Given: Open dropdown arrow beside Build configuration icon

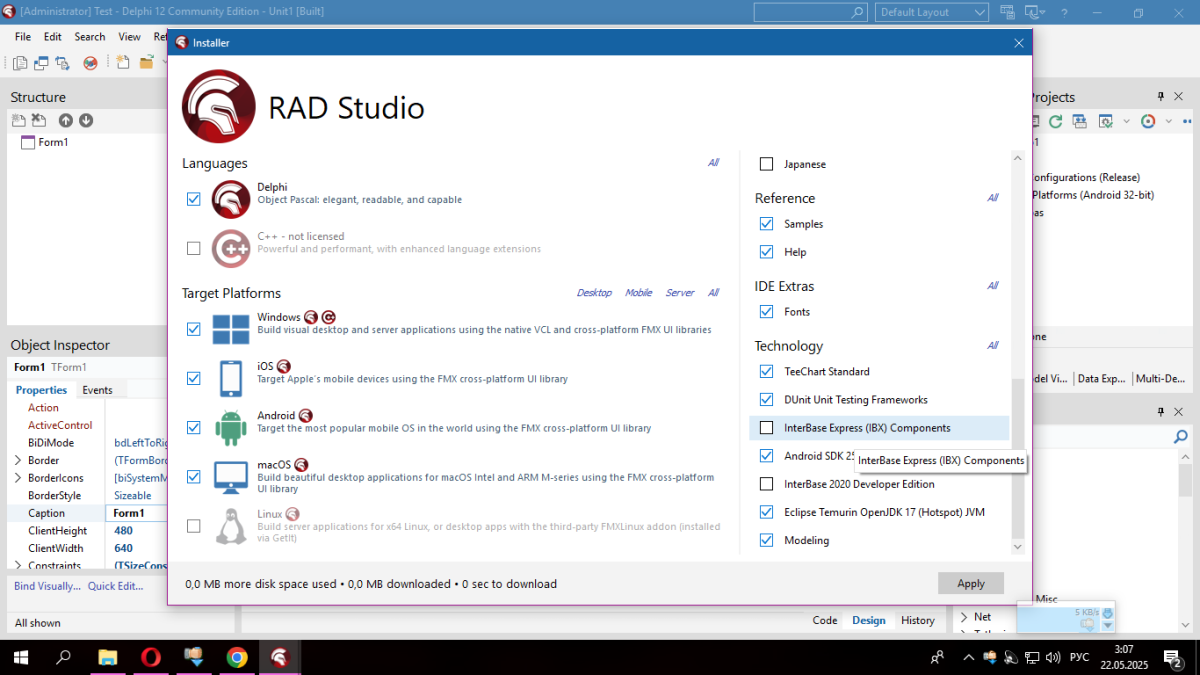Looking at the screenshot, I should pos(1126,121).
